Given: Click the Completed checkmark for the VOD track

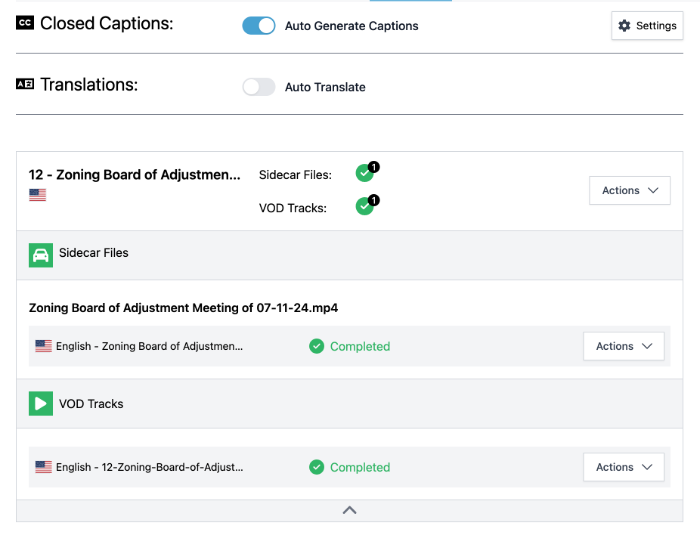Looking at the screenshot, I should (x=317, y=467).
